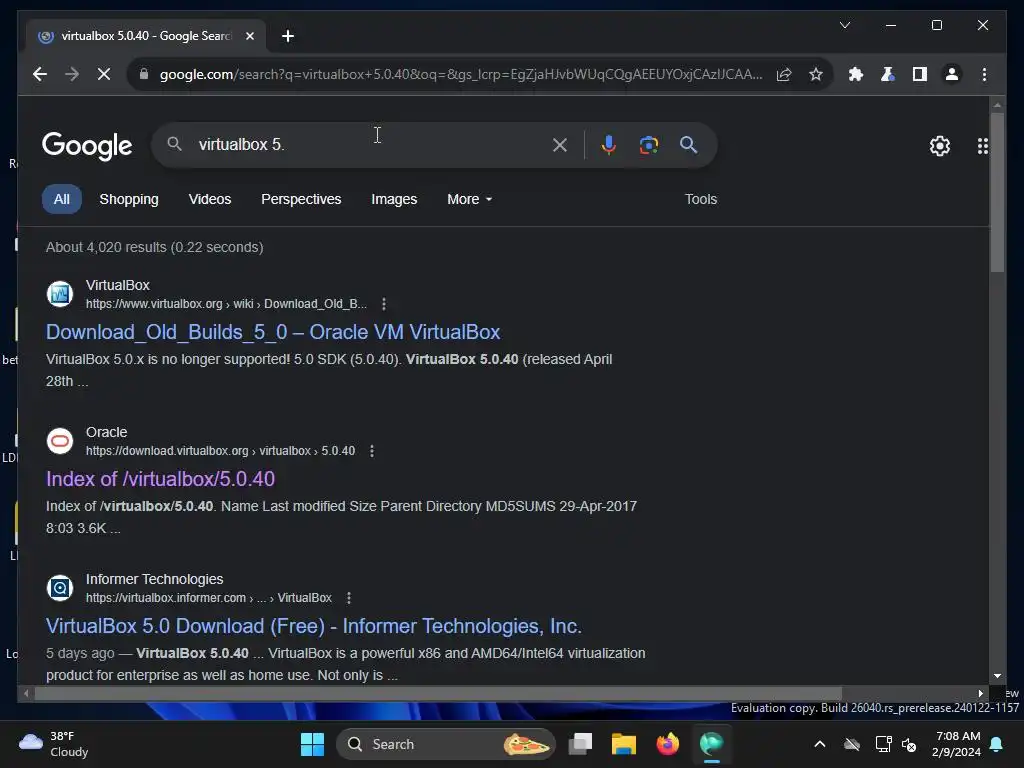Open the Google apps grid
The width and height of the screenshot is (1024, 768).
982,146
